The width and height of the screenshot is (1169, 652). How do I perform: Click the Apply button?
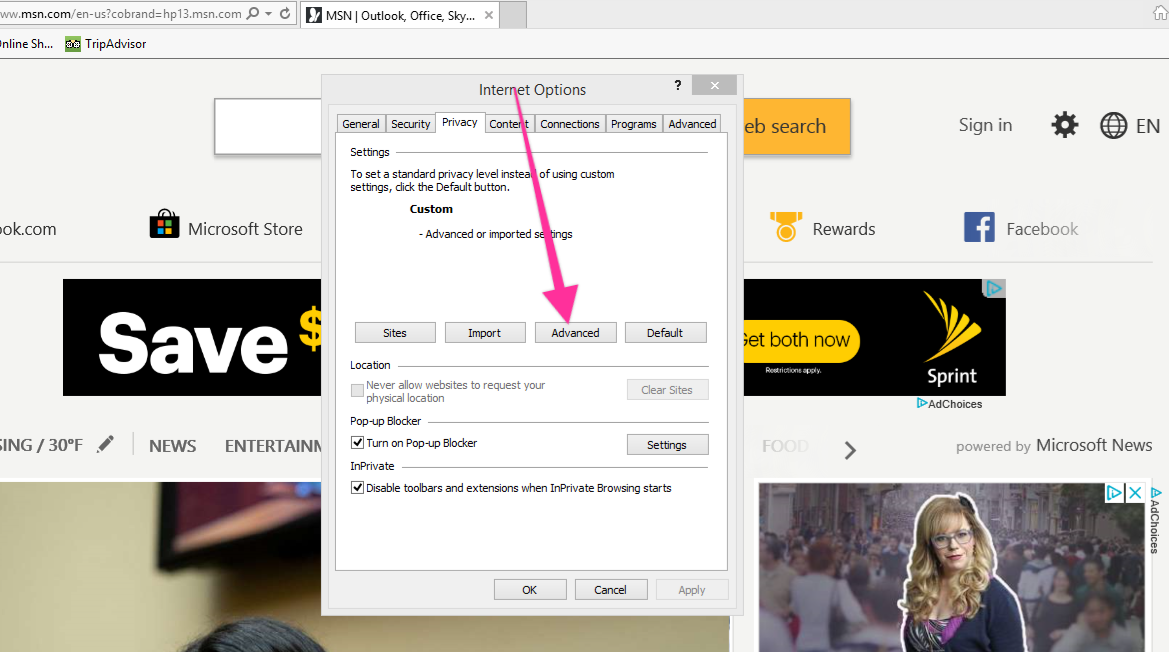tap(692, 589)
